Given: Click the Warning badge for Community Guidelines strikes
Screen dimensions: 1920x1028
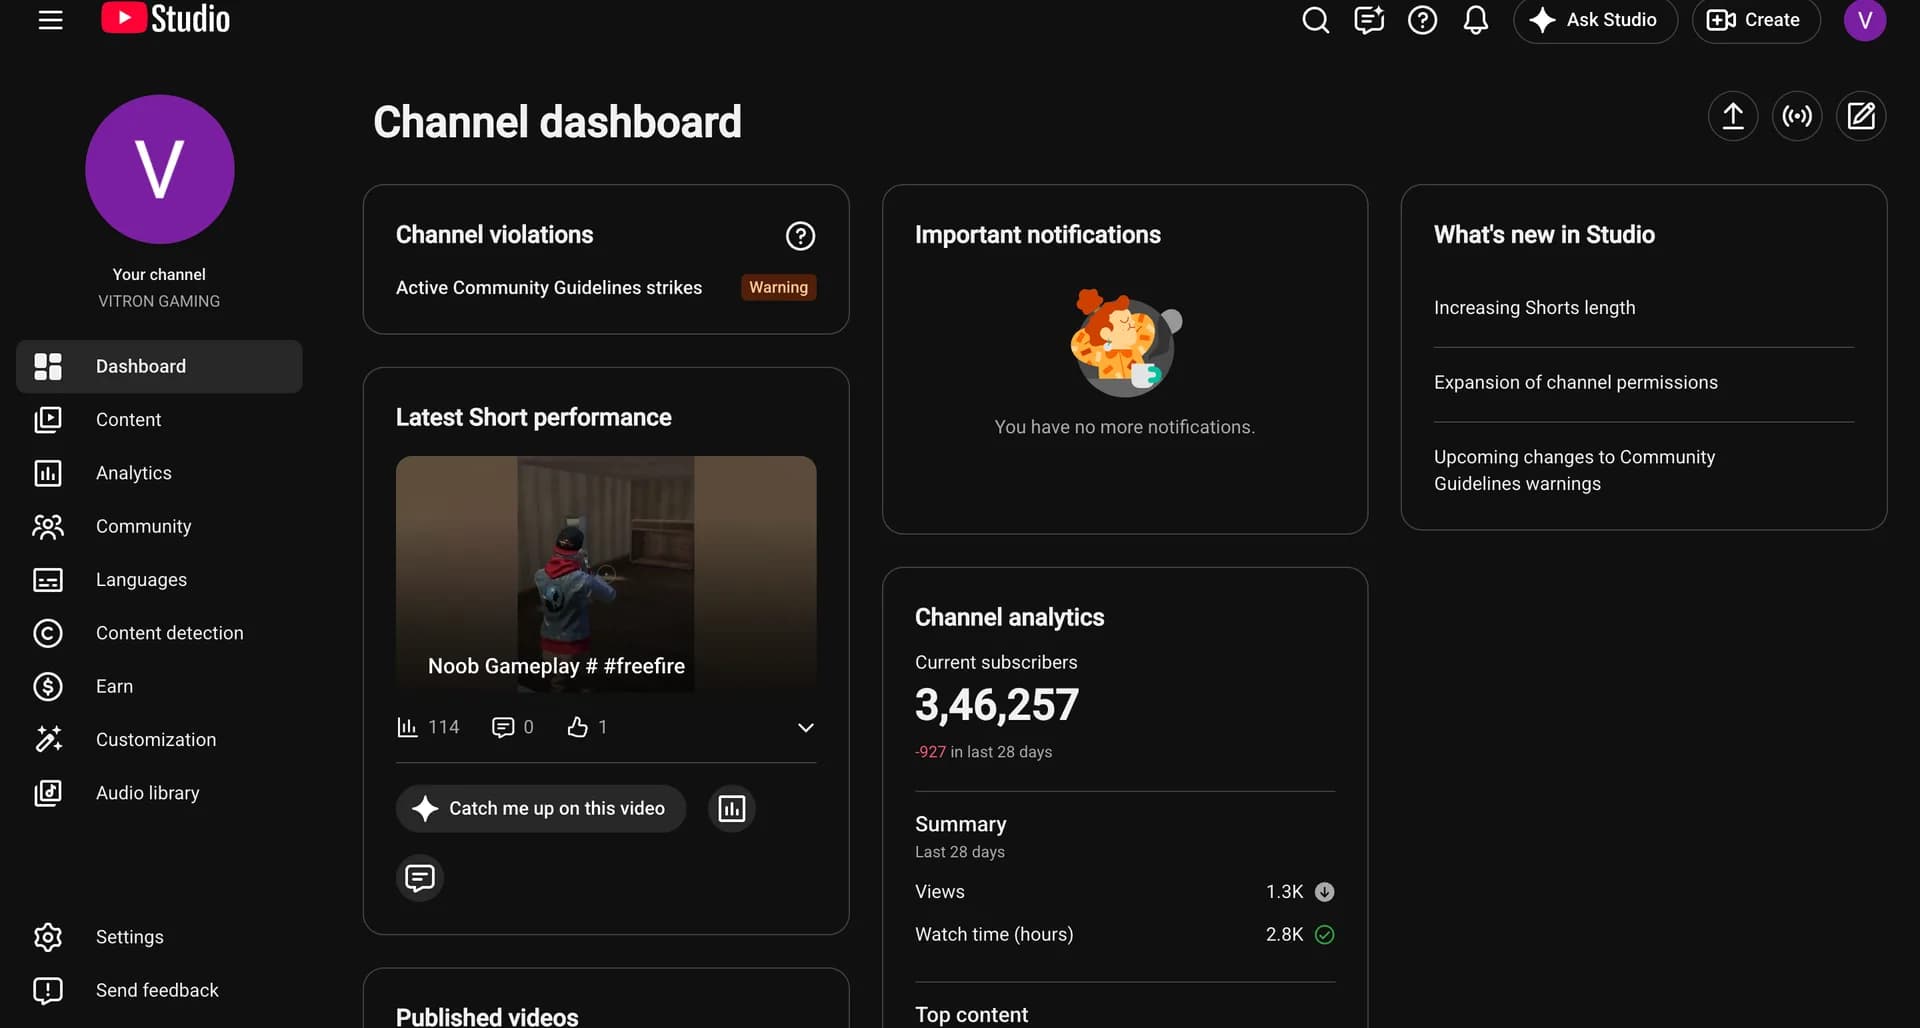Looking at the screenshot, I should click(x=779, y=288).
